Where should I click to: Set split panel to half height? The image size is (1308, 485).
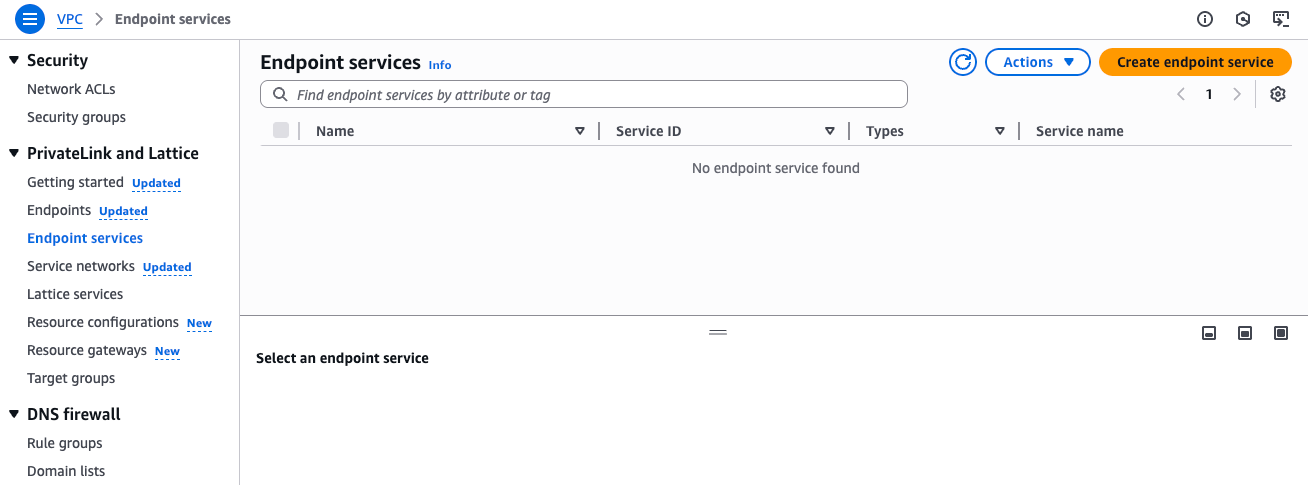click(1245, 333)
